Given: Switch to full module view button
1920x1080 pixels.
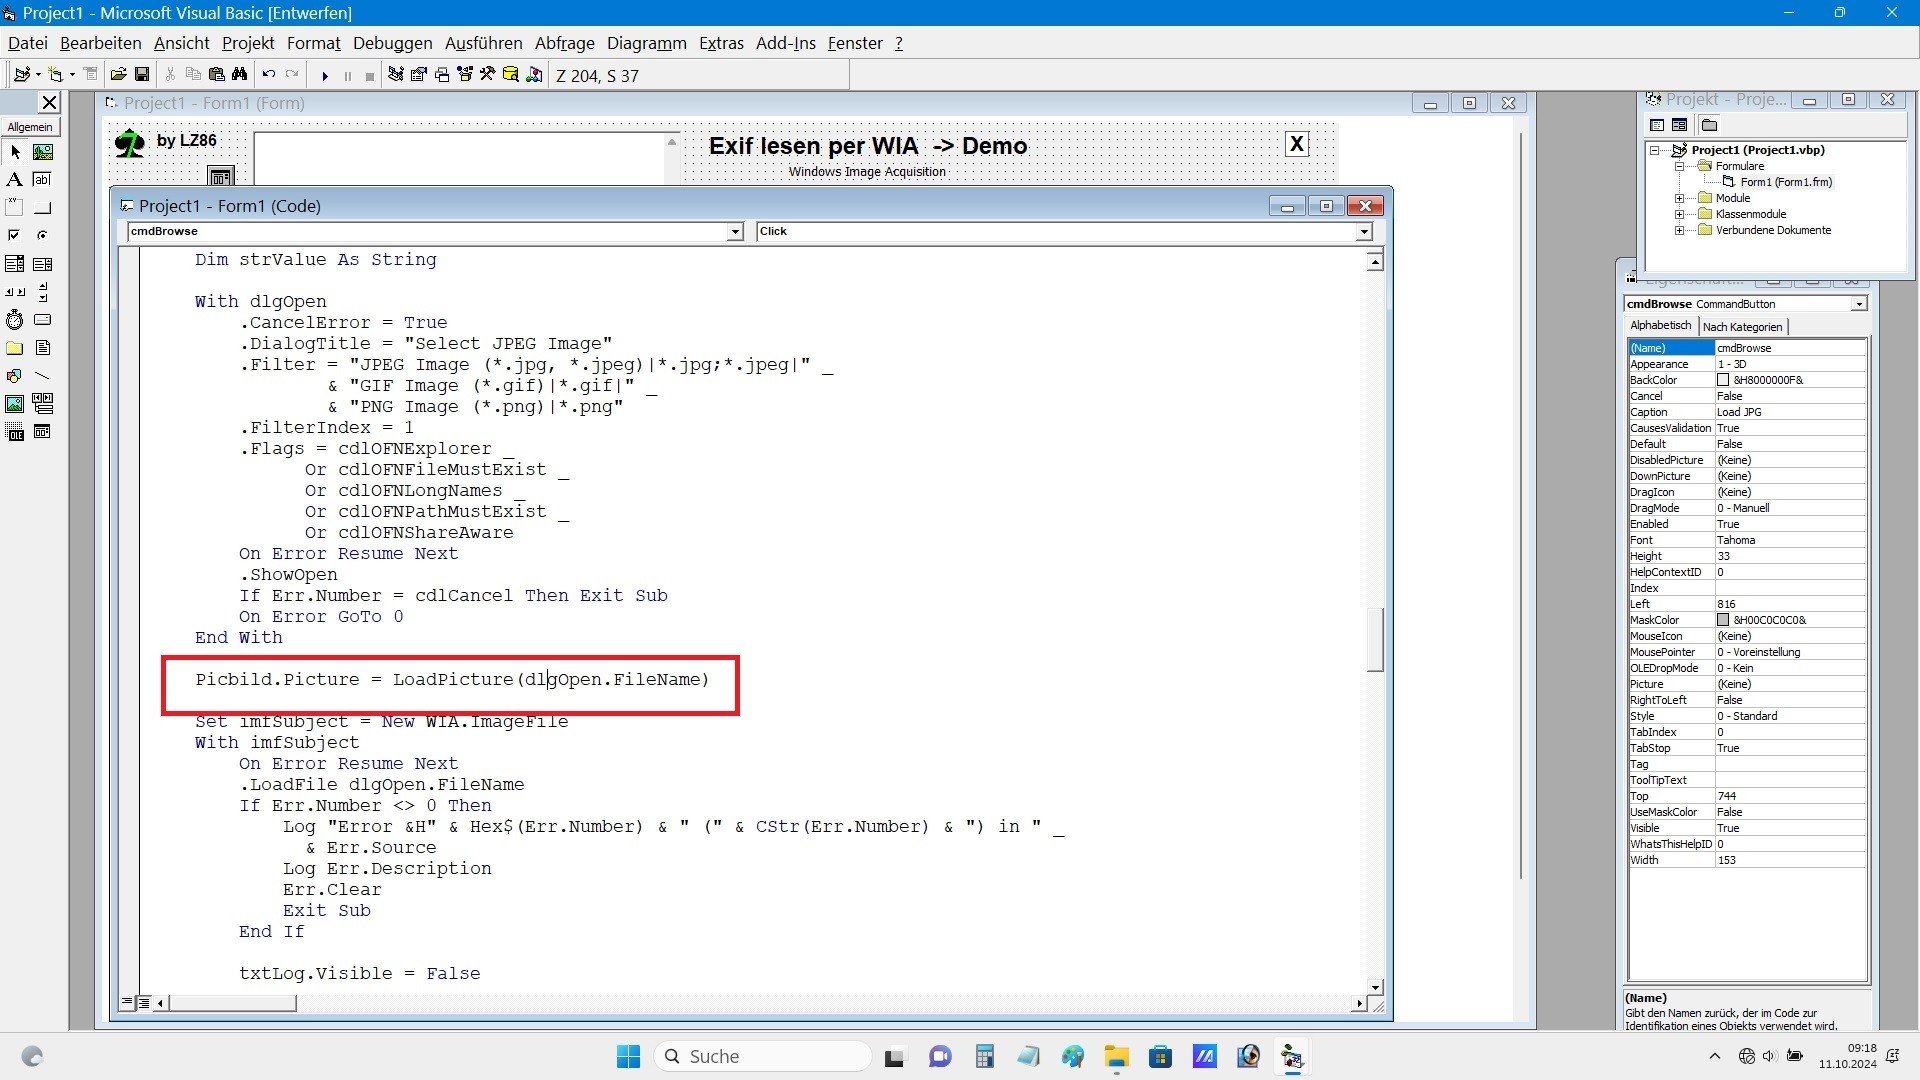Looking at the screenshot, I should tap(144, 1002).
